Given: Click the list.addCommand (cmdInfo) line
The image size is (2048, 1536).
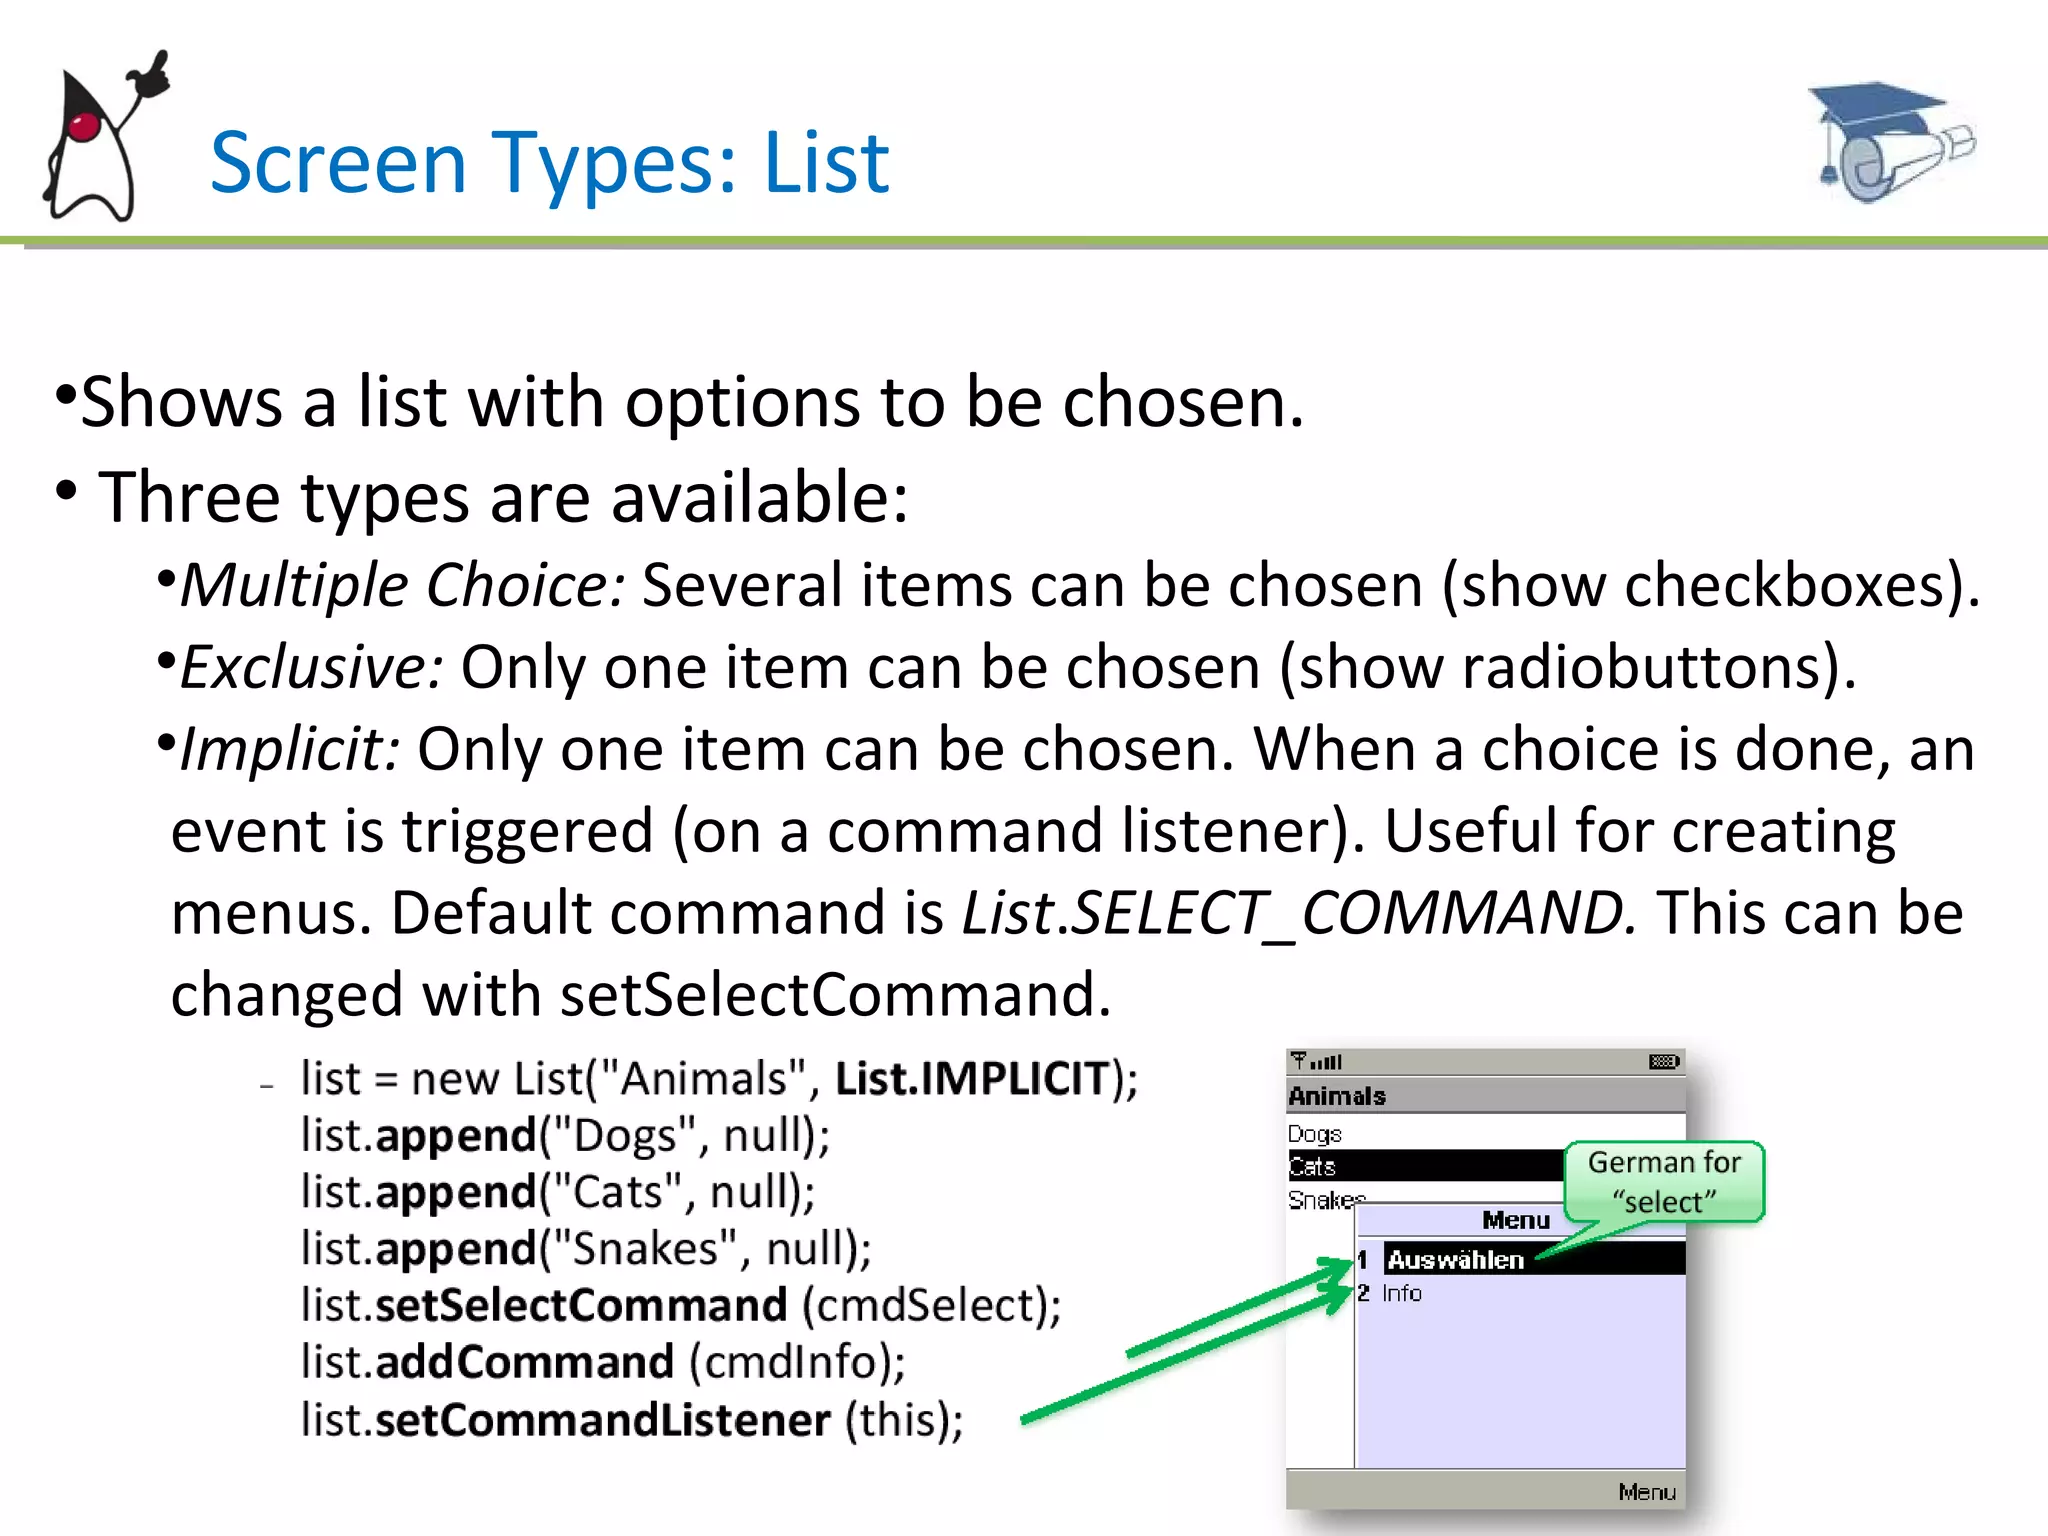Looking at the screenshot, I should pos(603,1362).
